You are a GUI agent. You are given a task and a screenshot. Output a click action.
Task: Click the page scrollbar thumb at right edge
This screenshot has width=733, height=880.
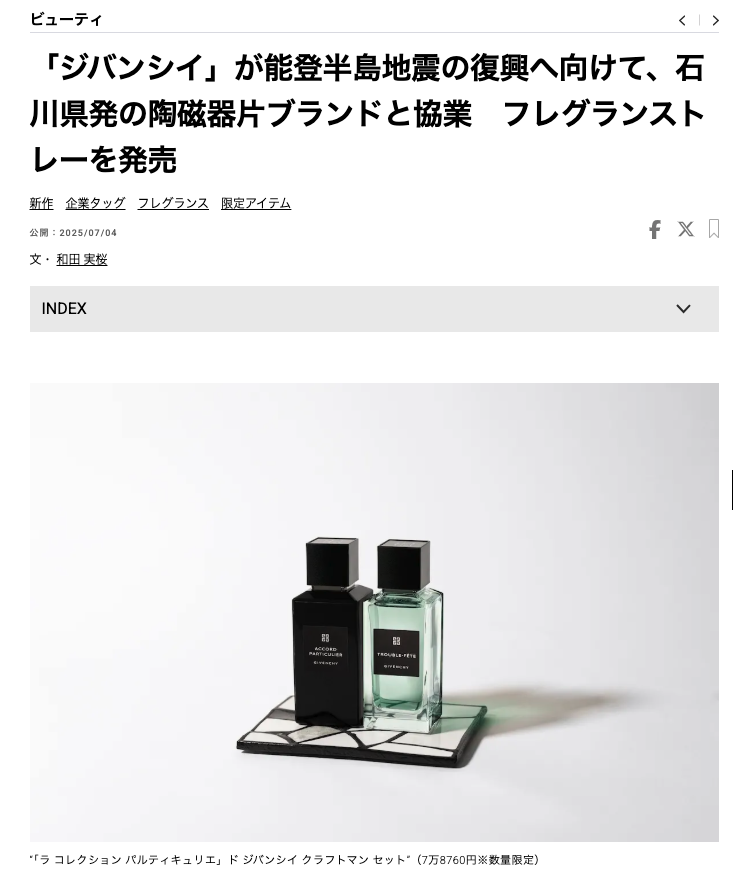click(731, 490)
